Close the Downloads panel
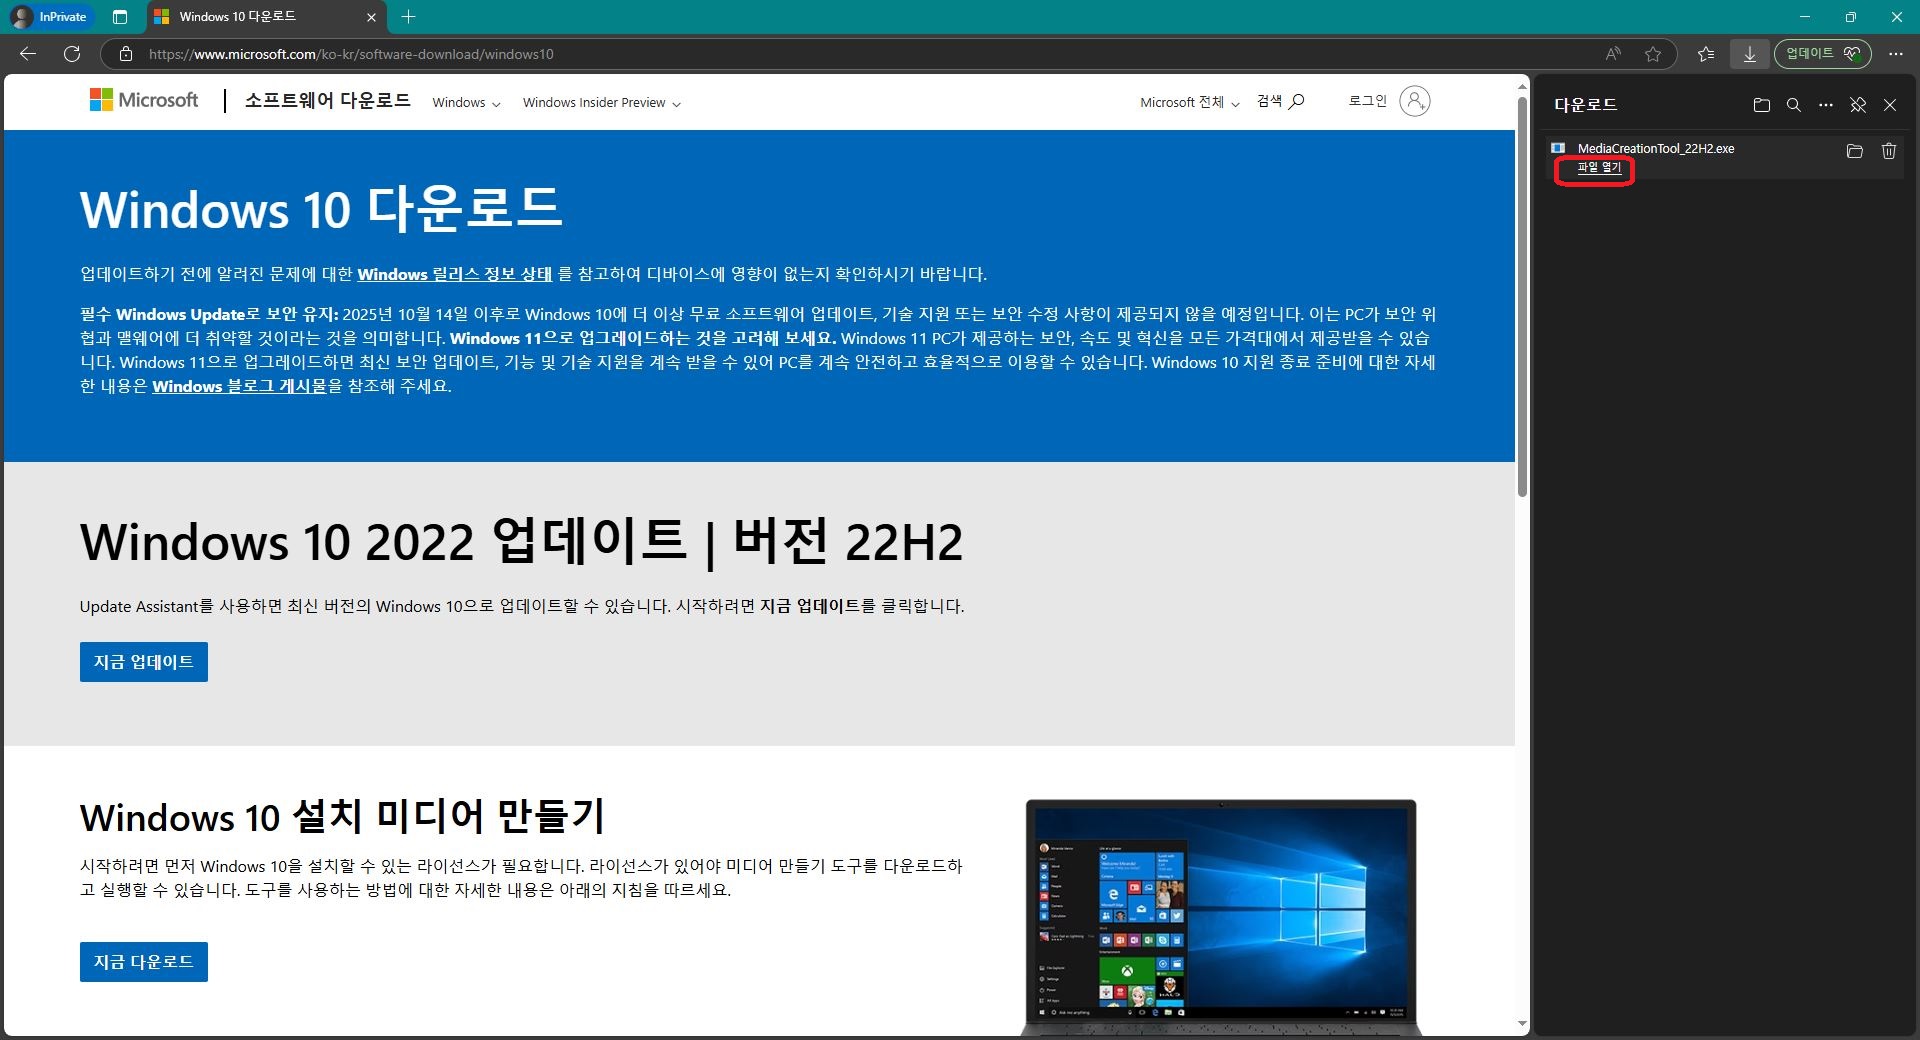 [x=1890, y=105]
